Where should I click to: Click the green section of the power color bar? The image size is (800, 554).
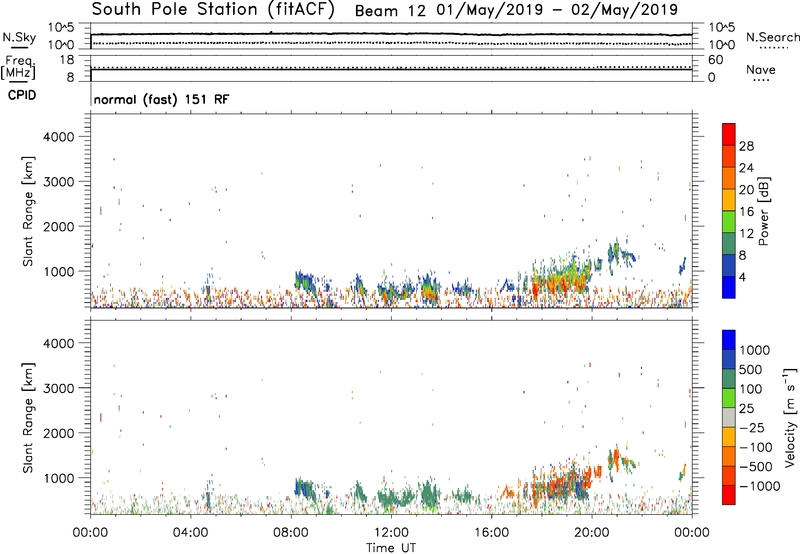[x=729, y=221]
